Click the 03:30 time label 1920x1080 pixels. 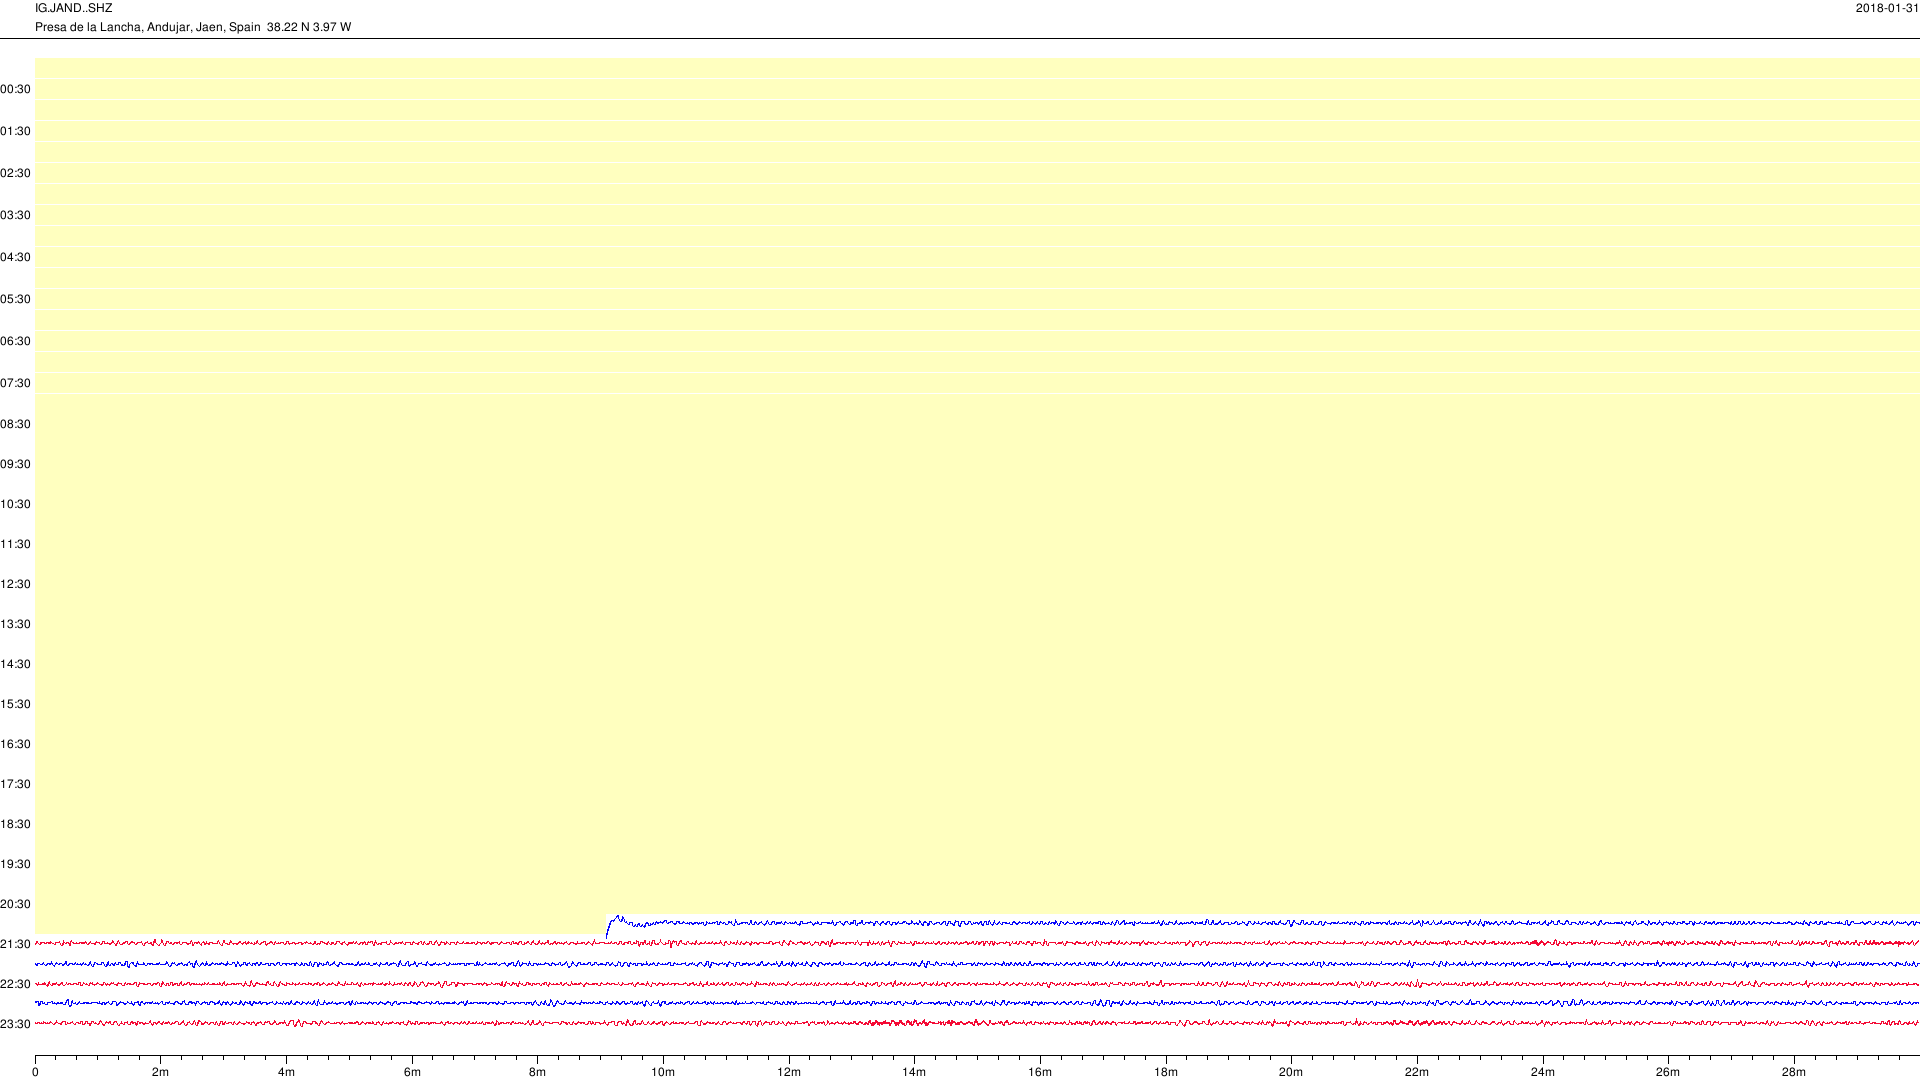coord(15,215)
